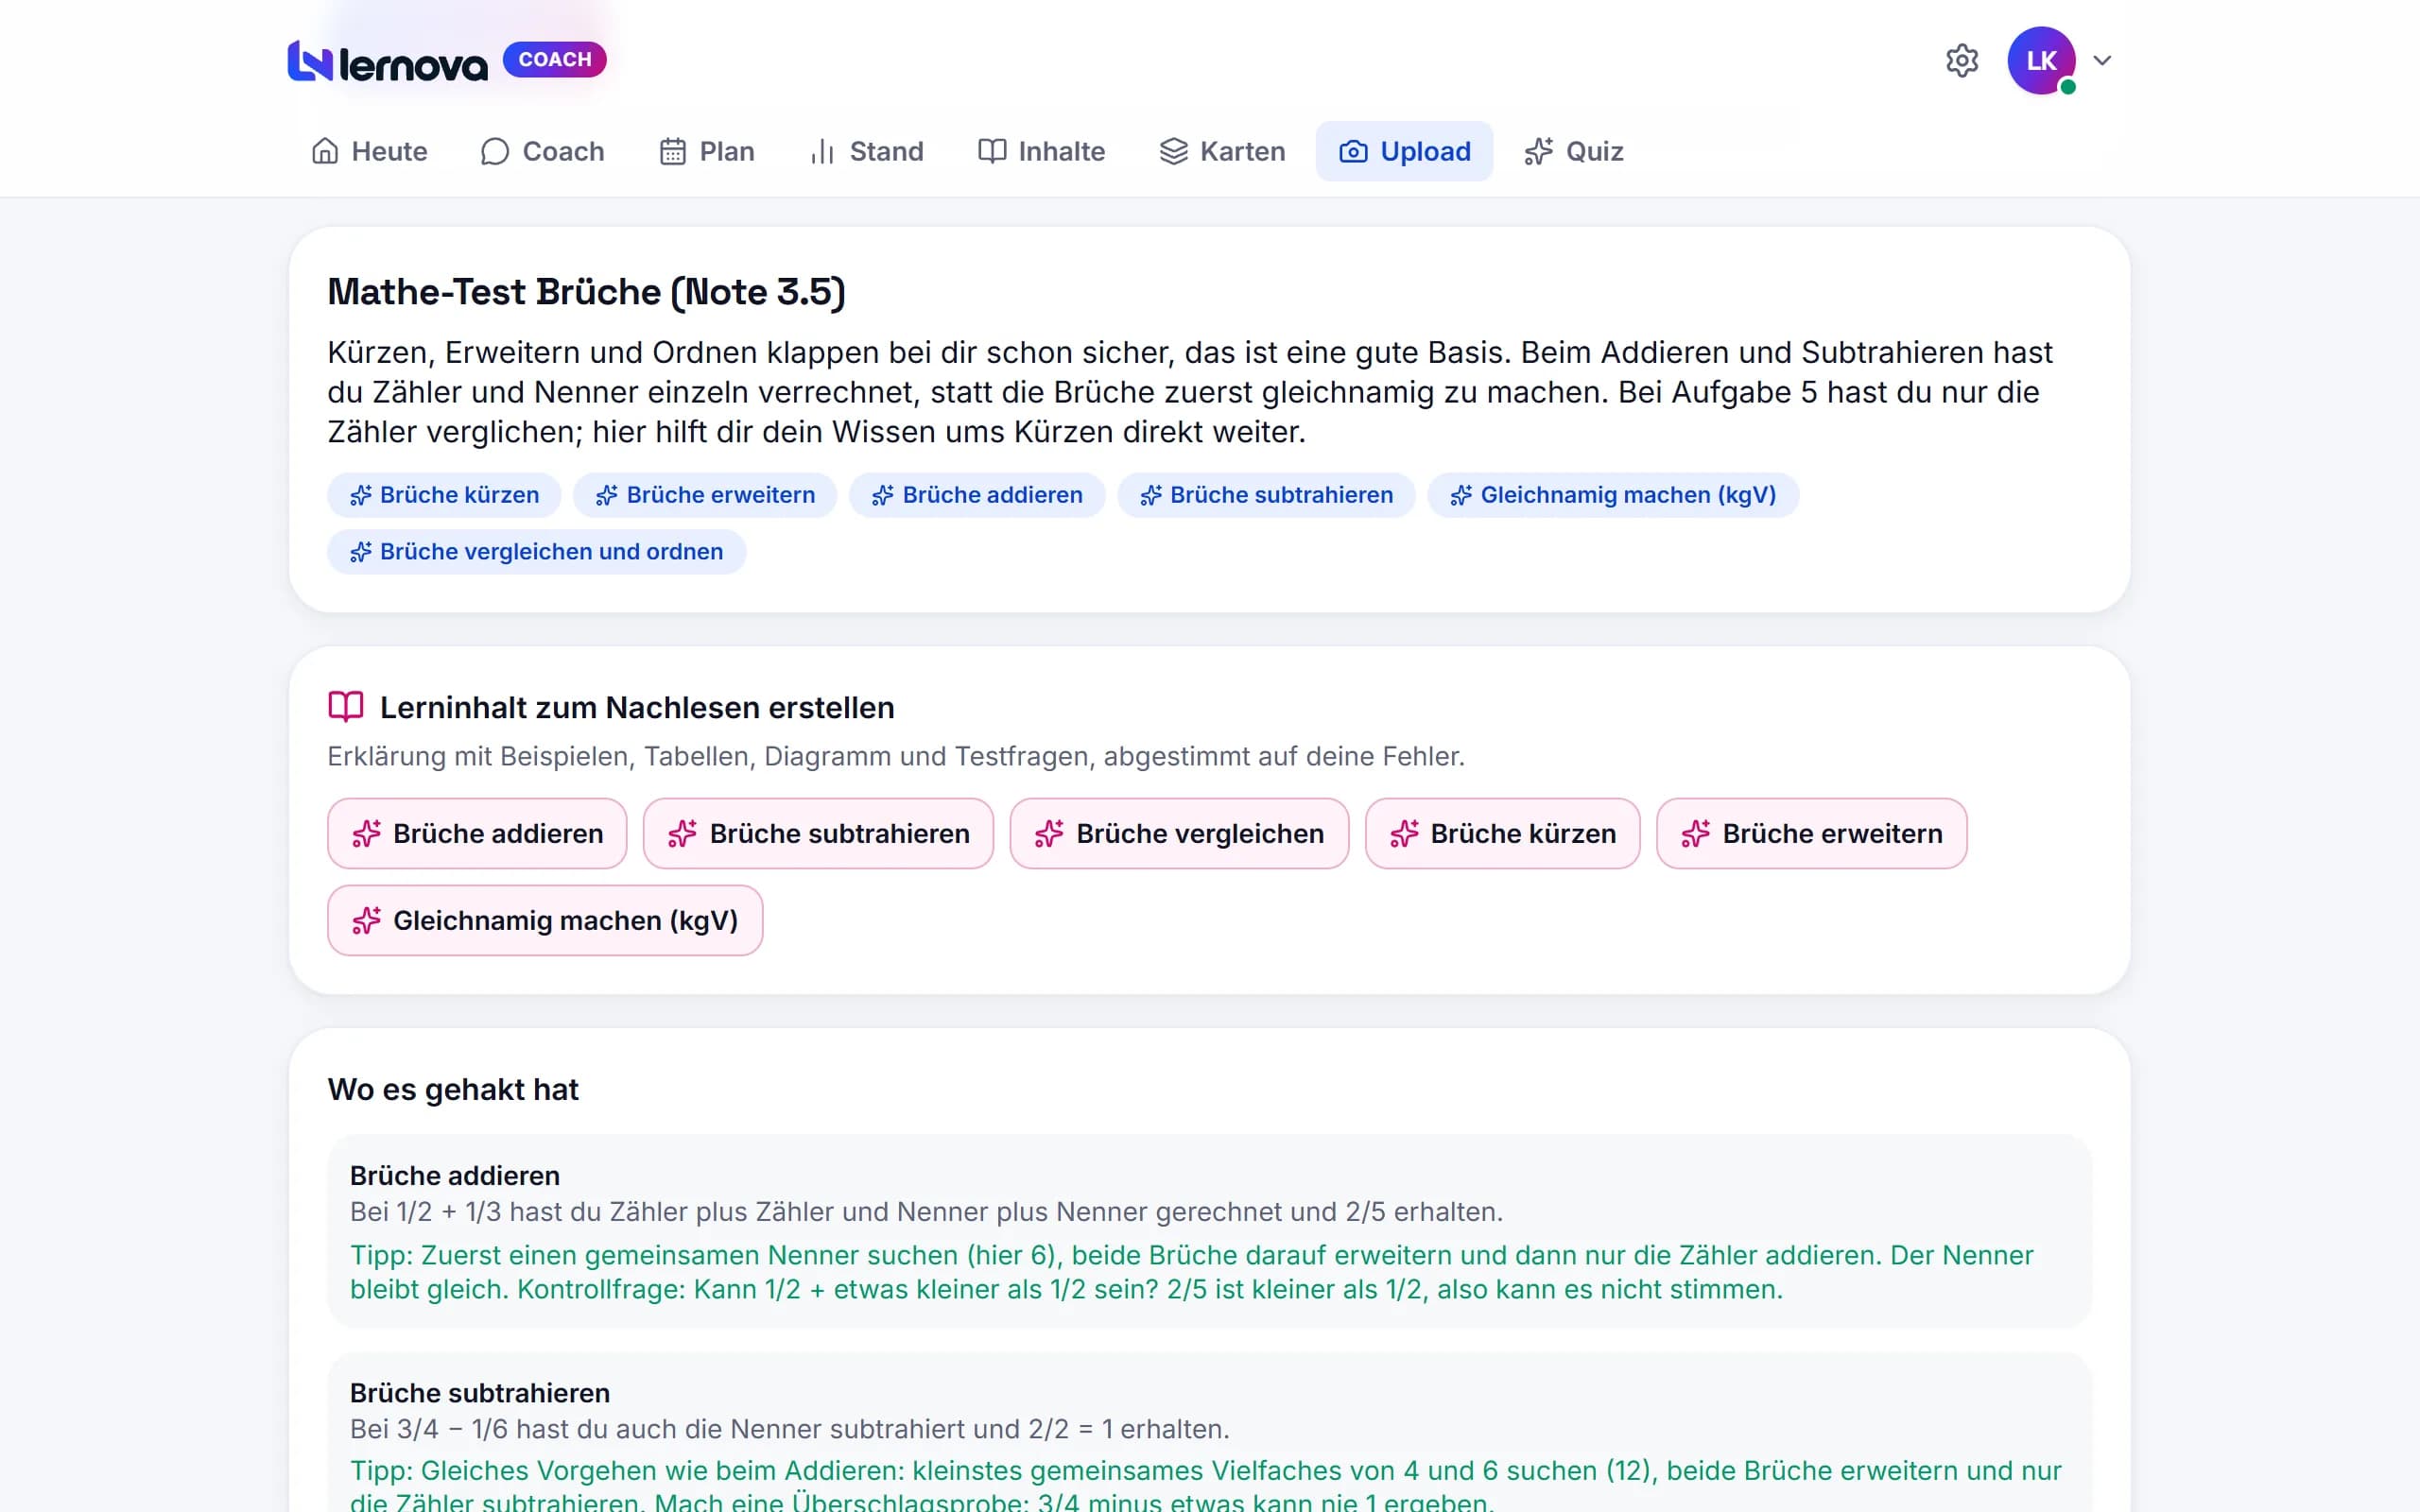Click the Wo es gehakt hat heading
This screenshot has width=2420, height=1512.
pyautogui.click(x=453, y=1089)
